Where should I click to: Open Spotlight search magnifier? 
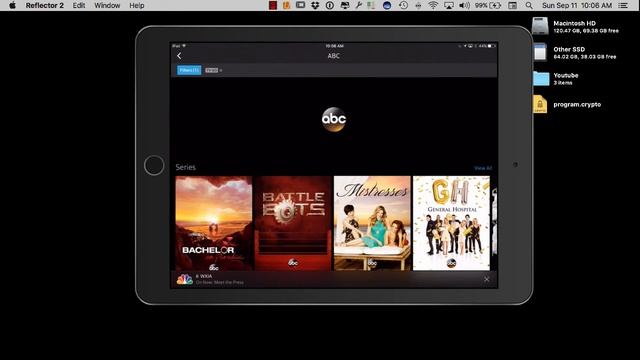(529, 5)
